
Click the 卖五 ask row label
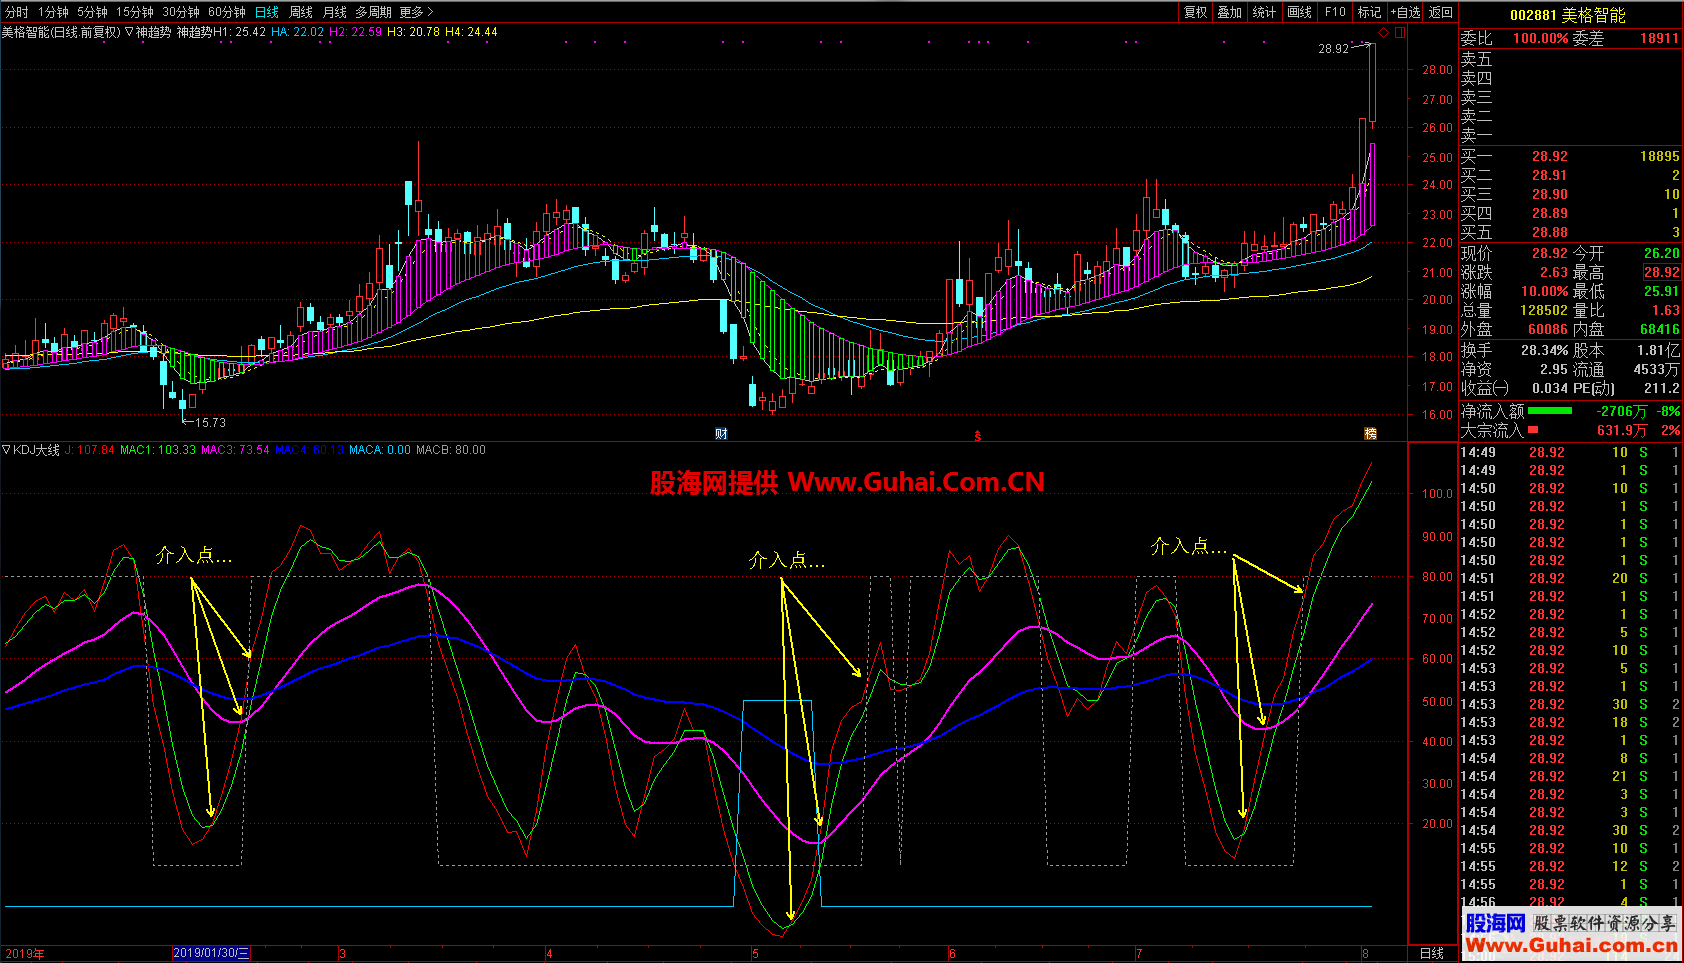(x=1476, y=60)
